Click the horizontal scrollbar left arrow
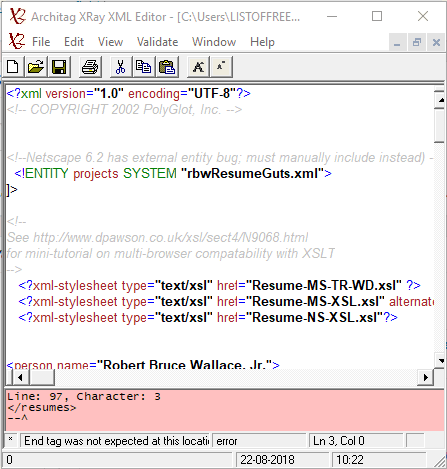This screenshot has height=469, width=447. tap(20, 377)
